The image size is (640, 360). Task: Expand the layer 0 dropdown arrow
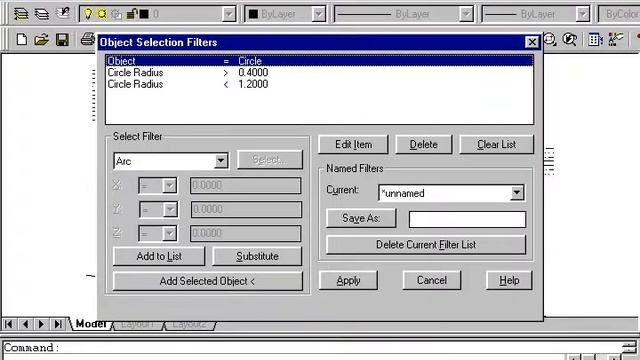coord(229,14)
